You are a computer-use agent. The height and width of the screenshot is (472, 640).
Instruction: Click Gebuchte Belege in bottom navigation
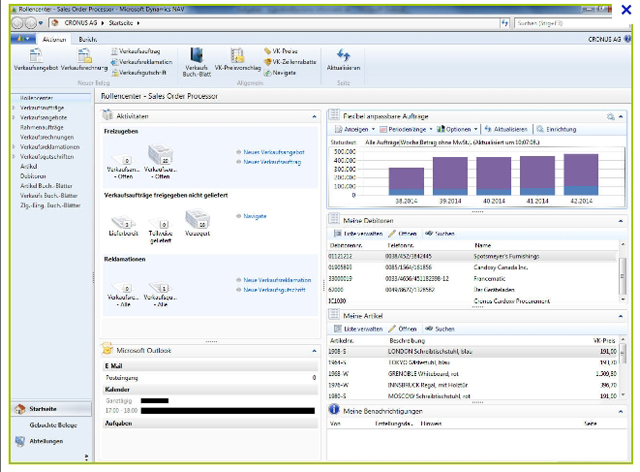point(53,425)
